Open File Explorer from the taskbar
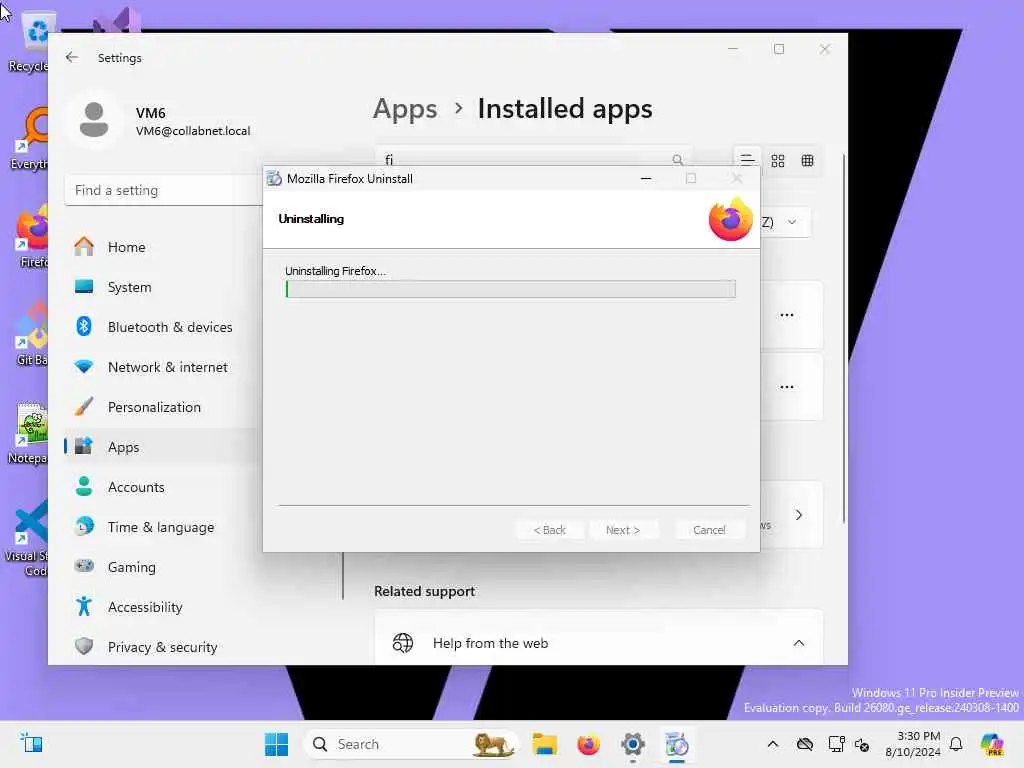Image resolution: width=1024 pixels, height=768 pixels. pos(544,744)
